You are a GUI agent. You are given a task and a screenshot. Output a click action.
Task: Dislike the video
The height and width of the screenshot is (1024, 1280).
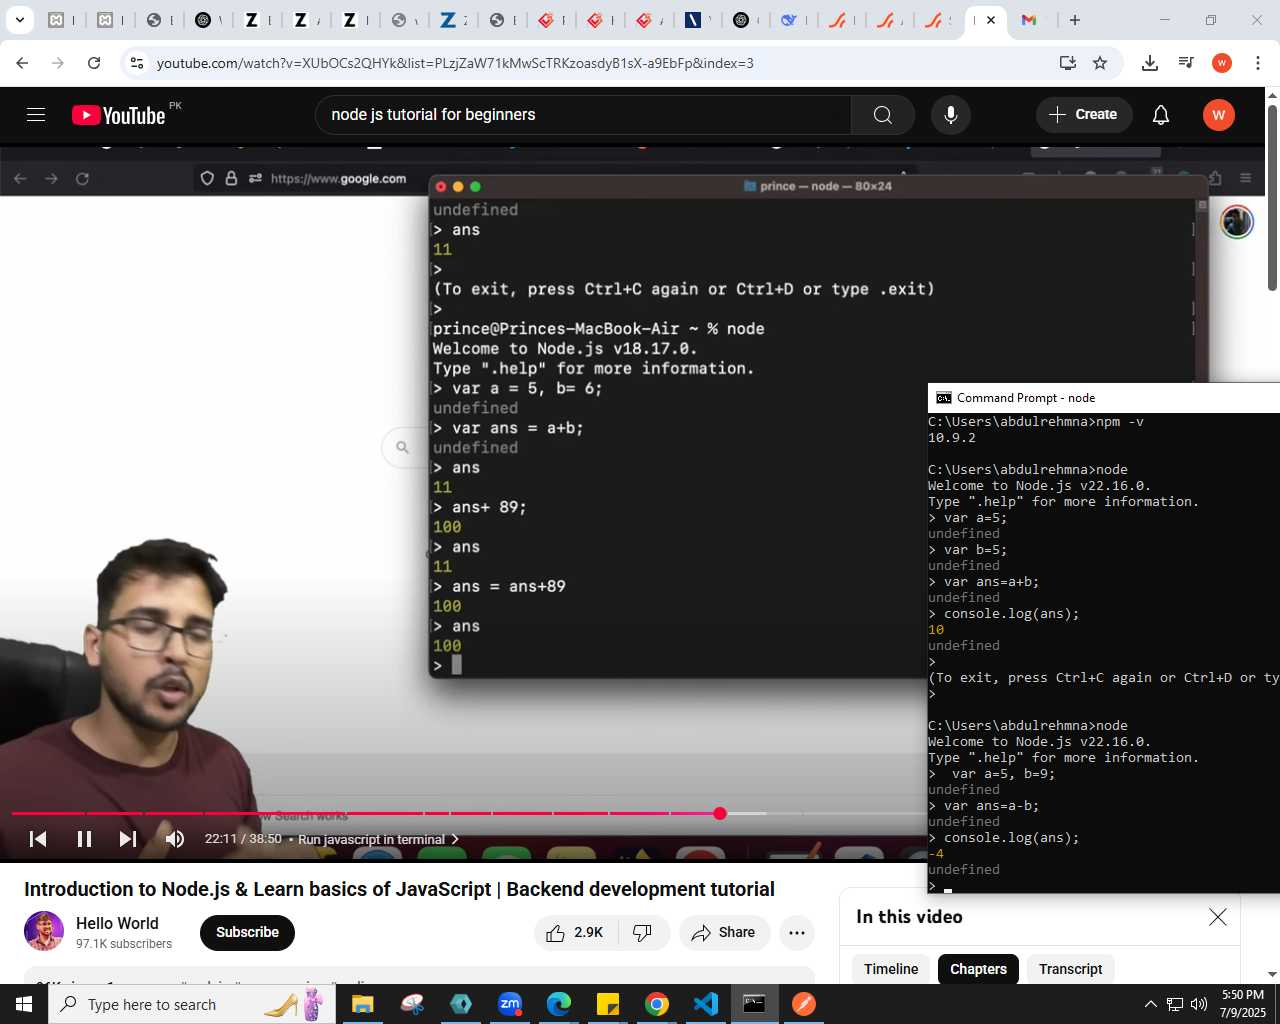tap(643, 933)
